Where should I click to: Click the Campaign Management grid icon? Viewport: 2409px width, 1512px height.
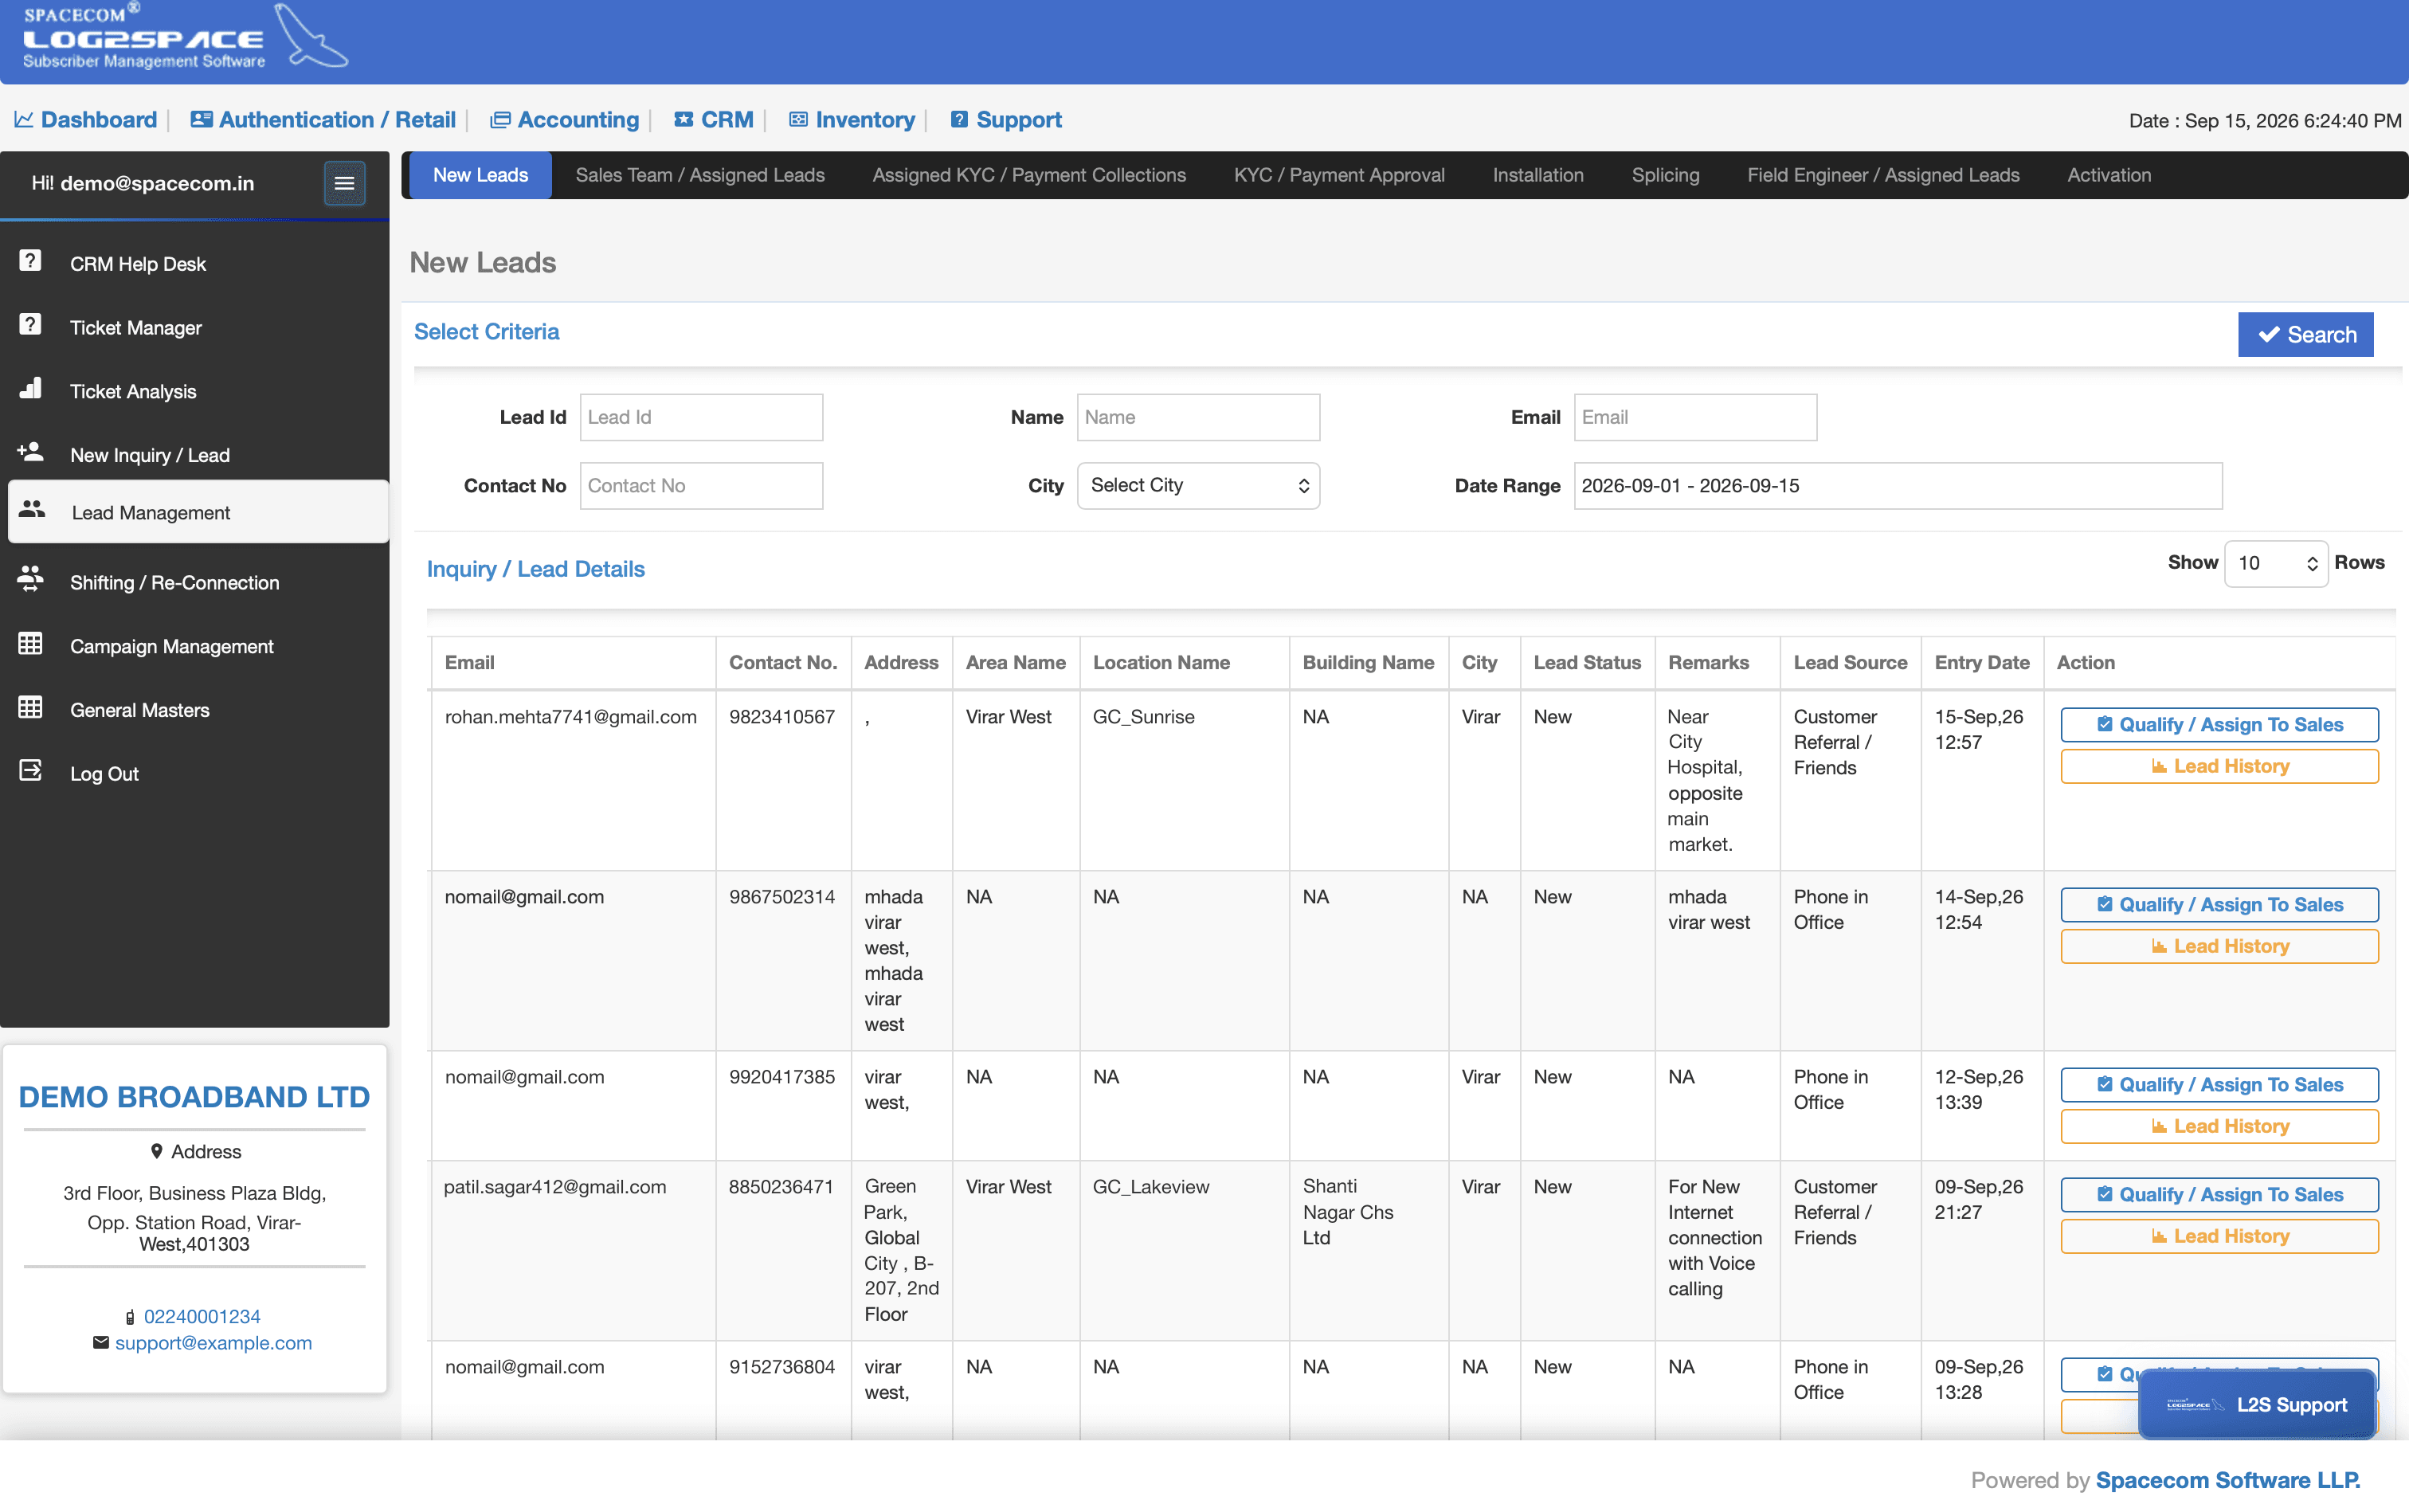click(31, 644)
